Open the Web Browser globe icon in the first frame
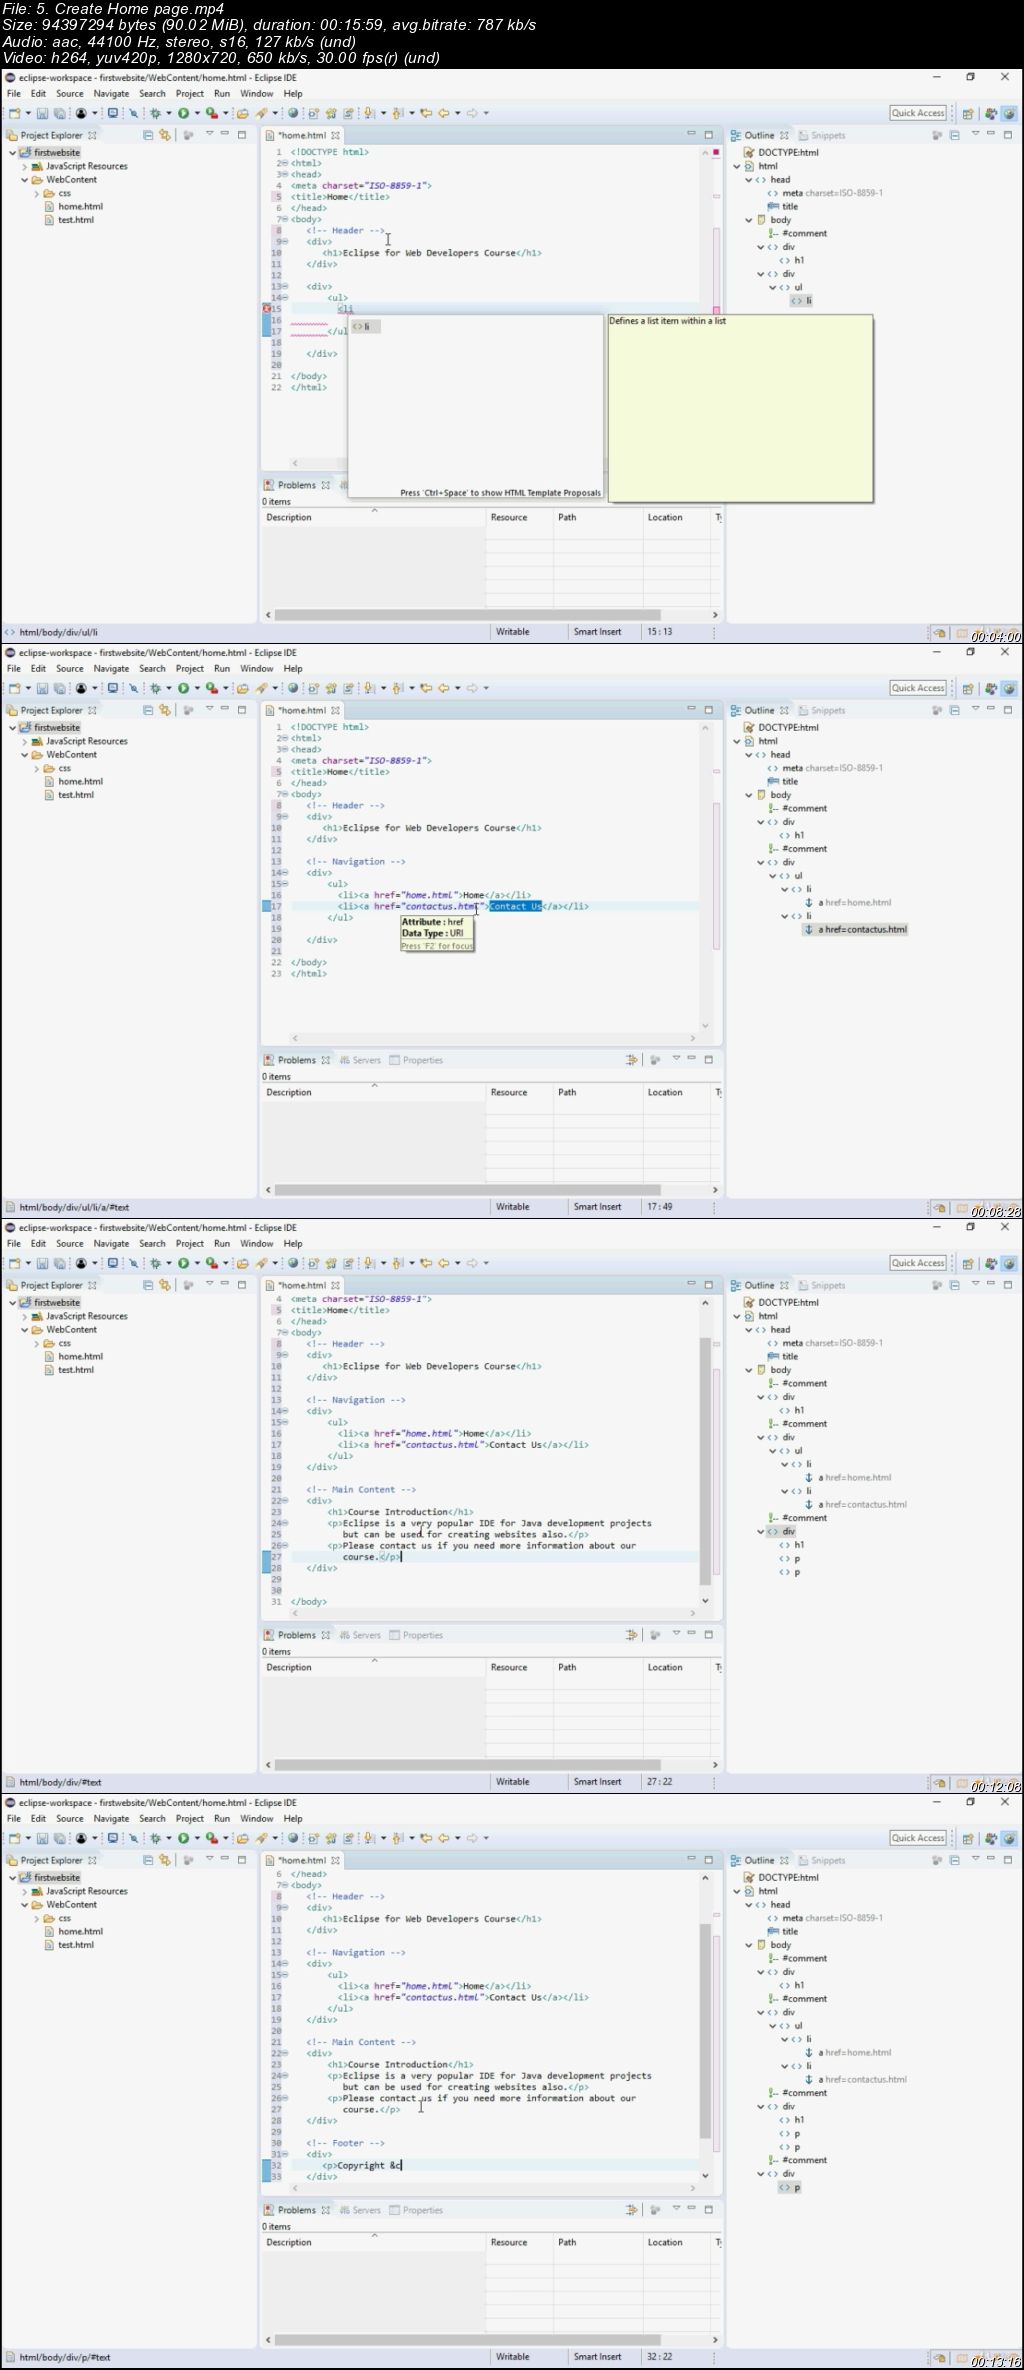The image size is (1024, 2370). tap(293, 113)
